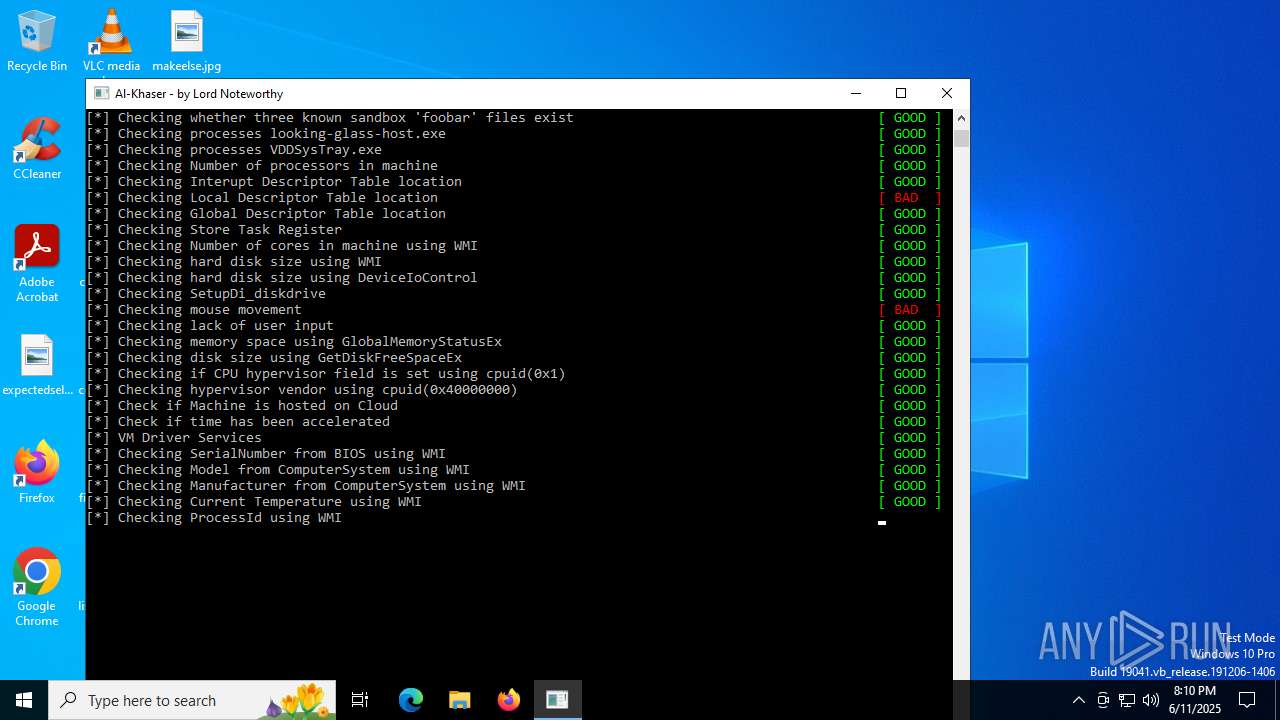The width and height of the screenshot is (1280, 720).
Task: Click 'Checking hard disk size using DeviceIoControl'
Action: (282, 278)
